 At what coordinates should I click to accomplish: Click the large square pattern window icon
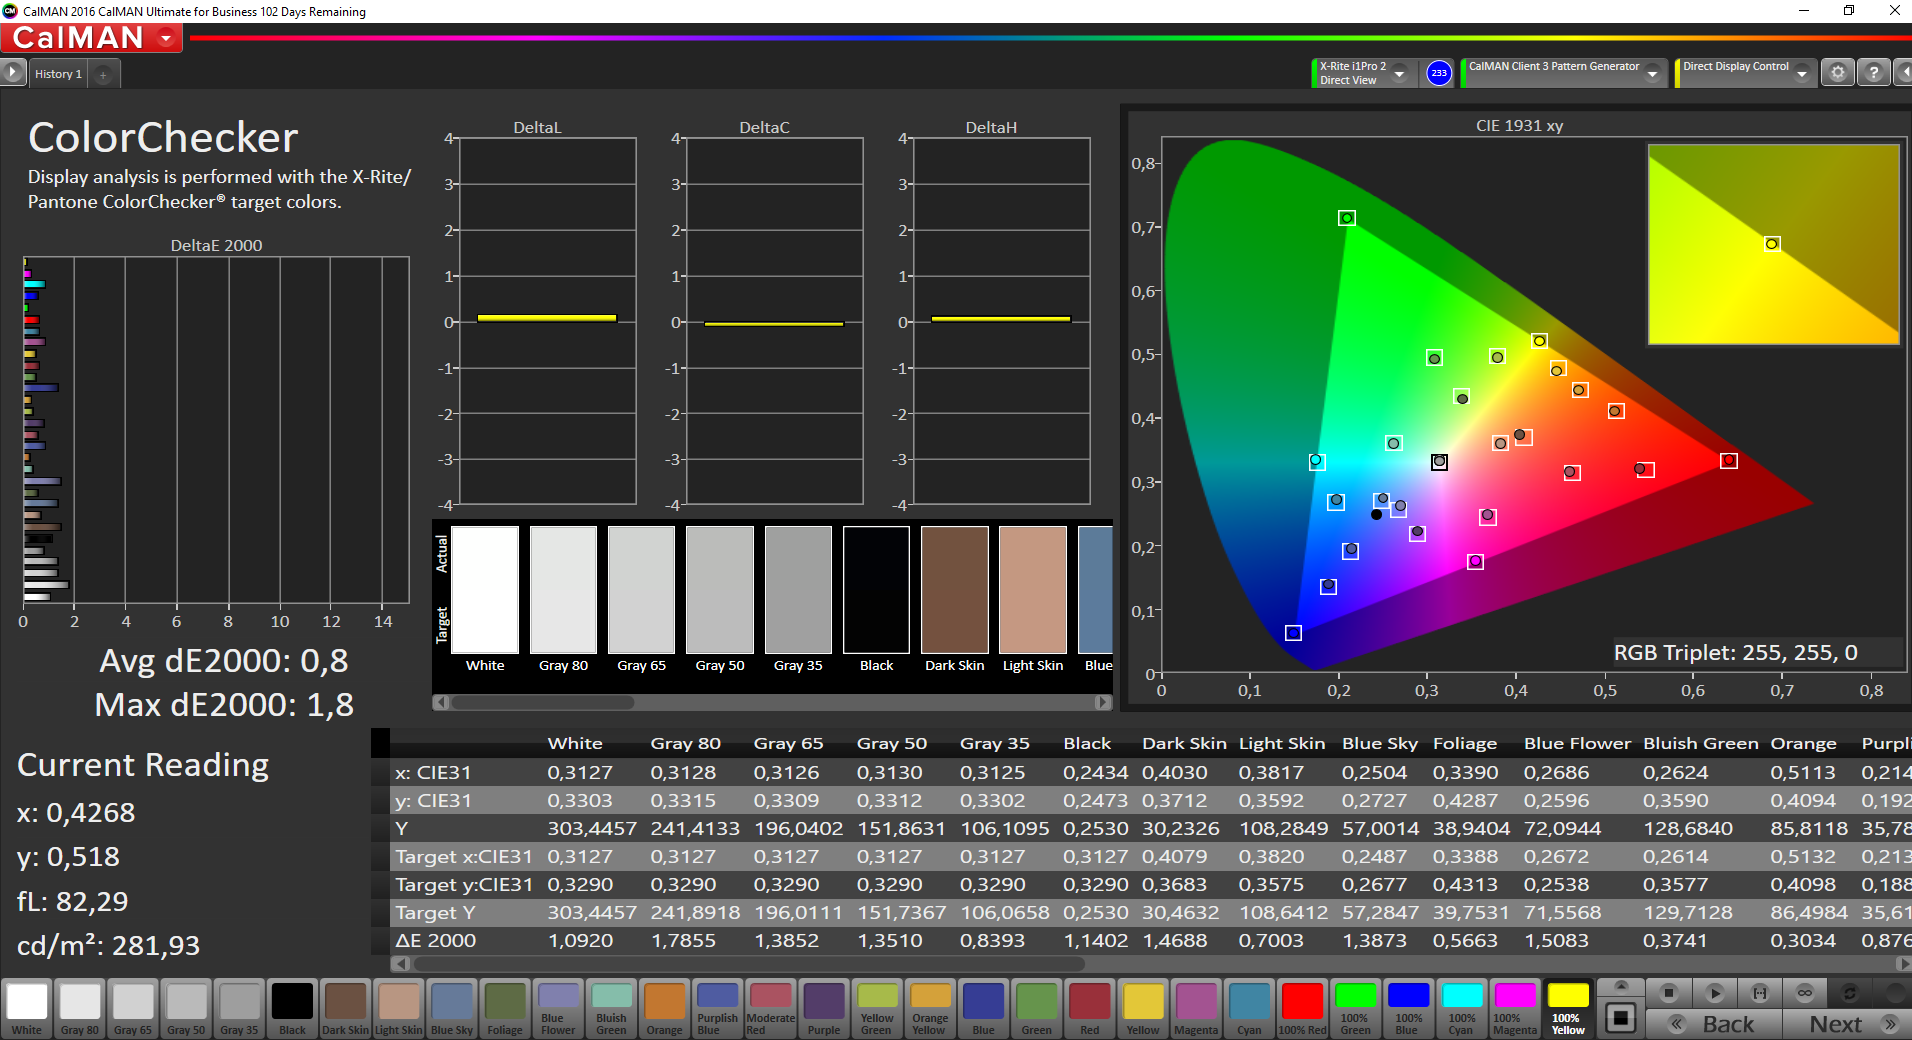click(1621, 1018)
